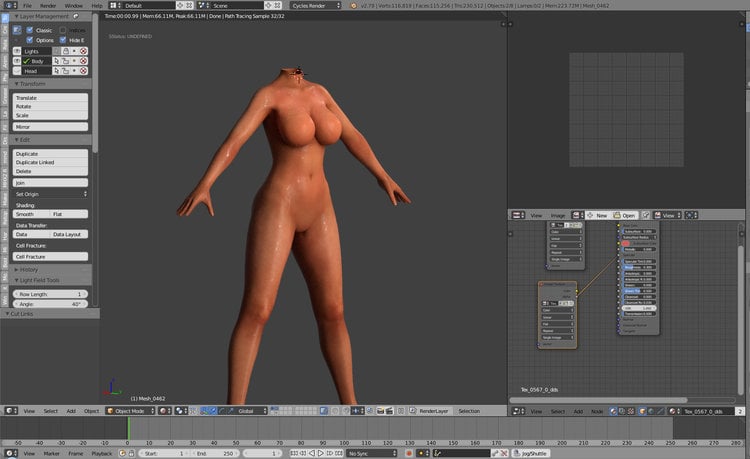Click the End frame input field
Viewport: 750px width, 459px height.
coord(216,453)
